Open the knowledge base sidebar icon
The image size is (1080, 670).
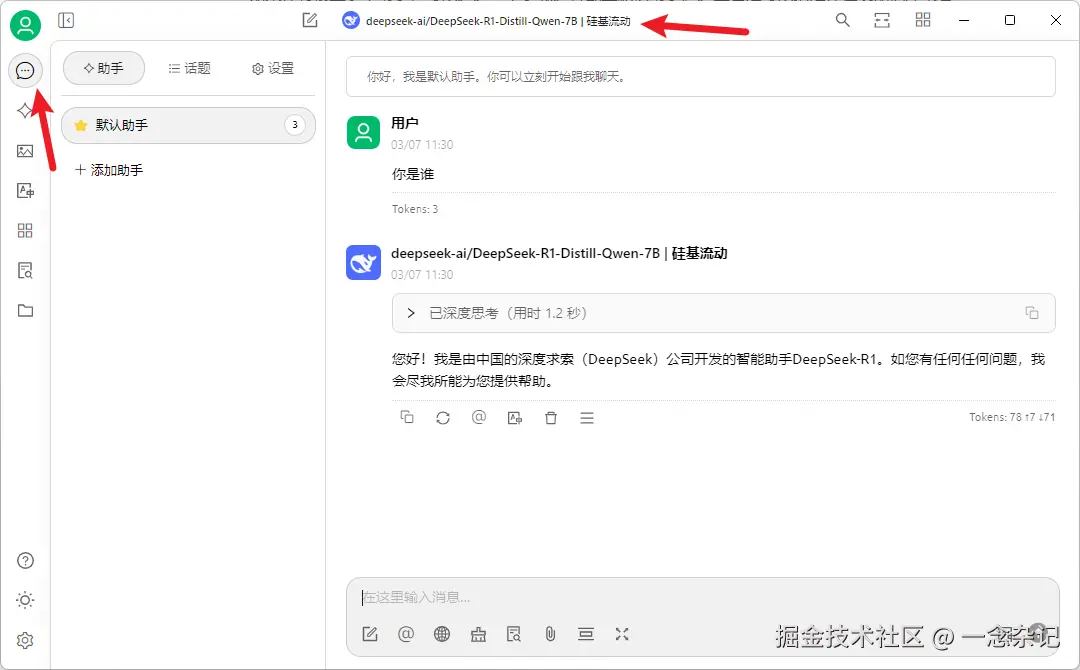[x=25, y=271]
